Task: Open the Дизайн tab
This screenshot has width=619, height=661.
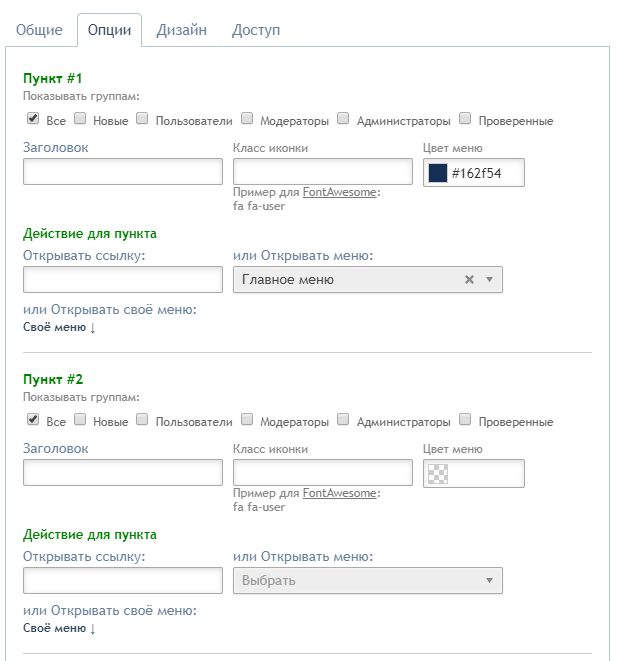Action: (x=182, y=30)
